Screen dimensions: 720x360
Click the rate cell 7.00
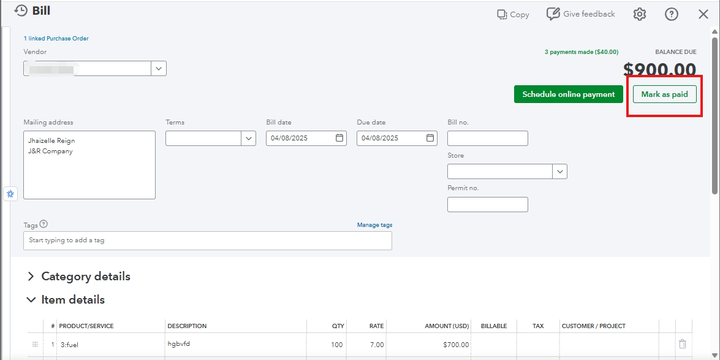[367, 344]
